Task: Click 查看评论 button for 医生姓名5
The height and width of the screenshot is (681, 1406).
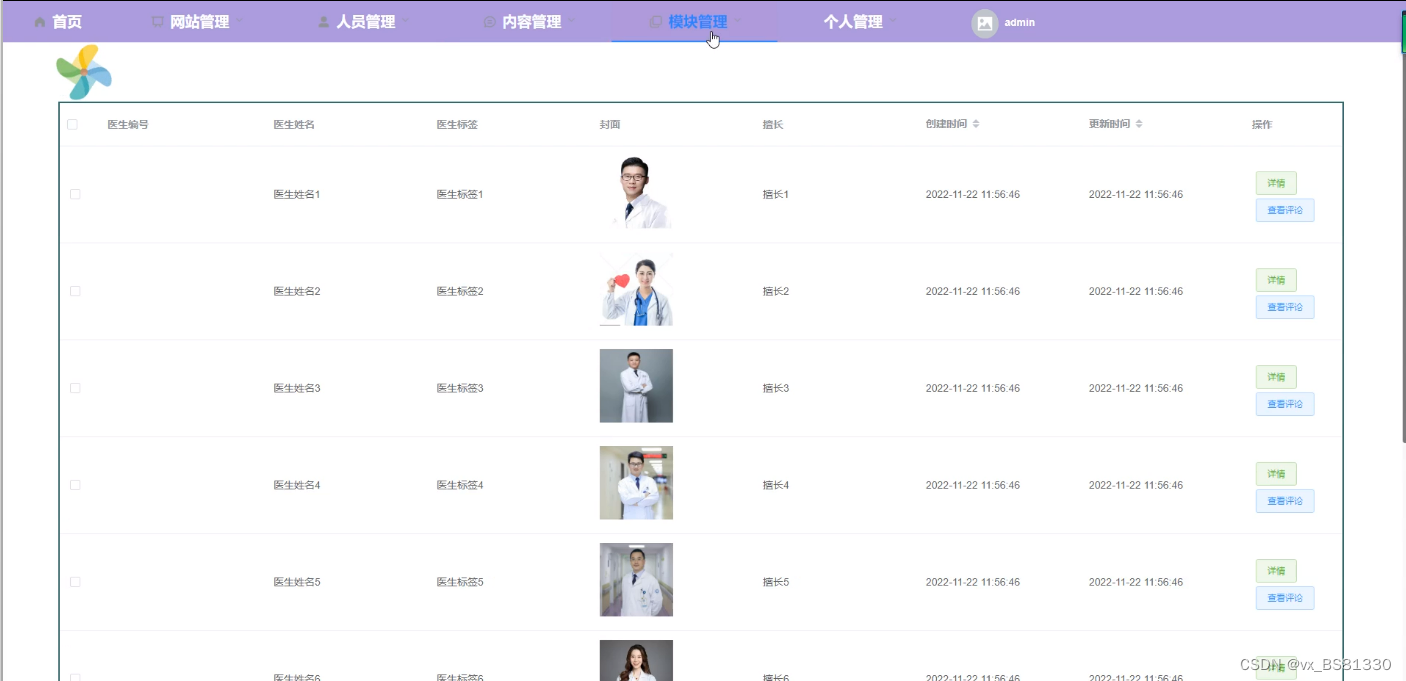Action: tap(1285, 598)
